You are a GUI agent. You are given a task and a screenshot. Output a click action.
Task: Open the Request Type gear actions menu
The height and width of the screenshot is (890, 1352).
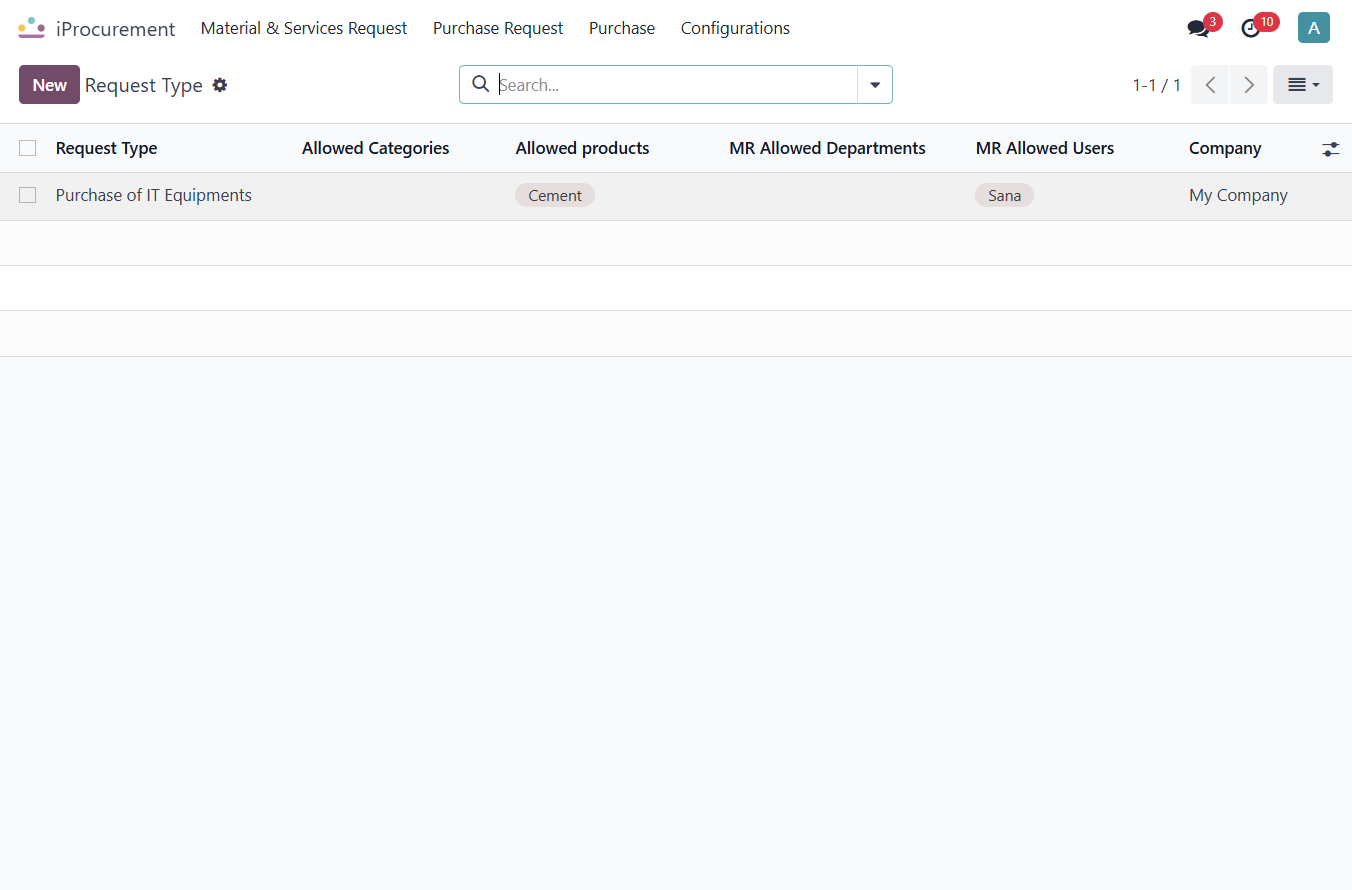coord(220,85)
